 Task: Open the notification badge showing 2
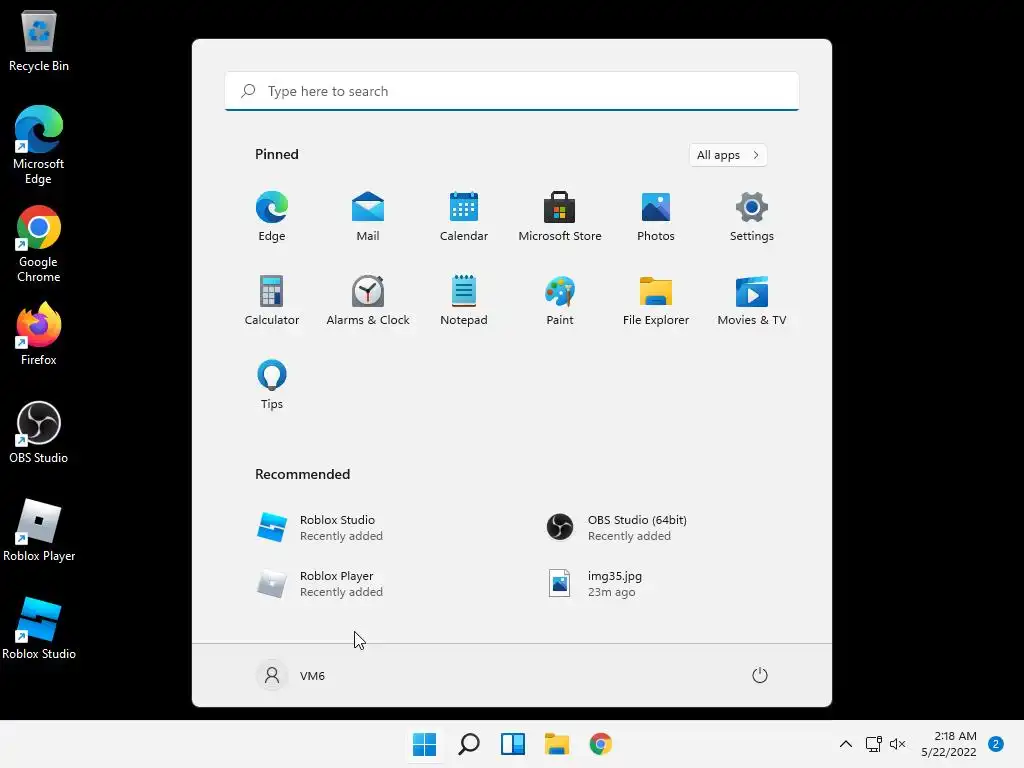[x=996, y=744]
